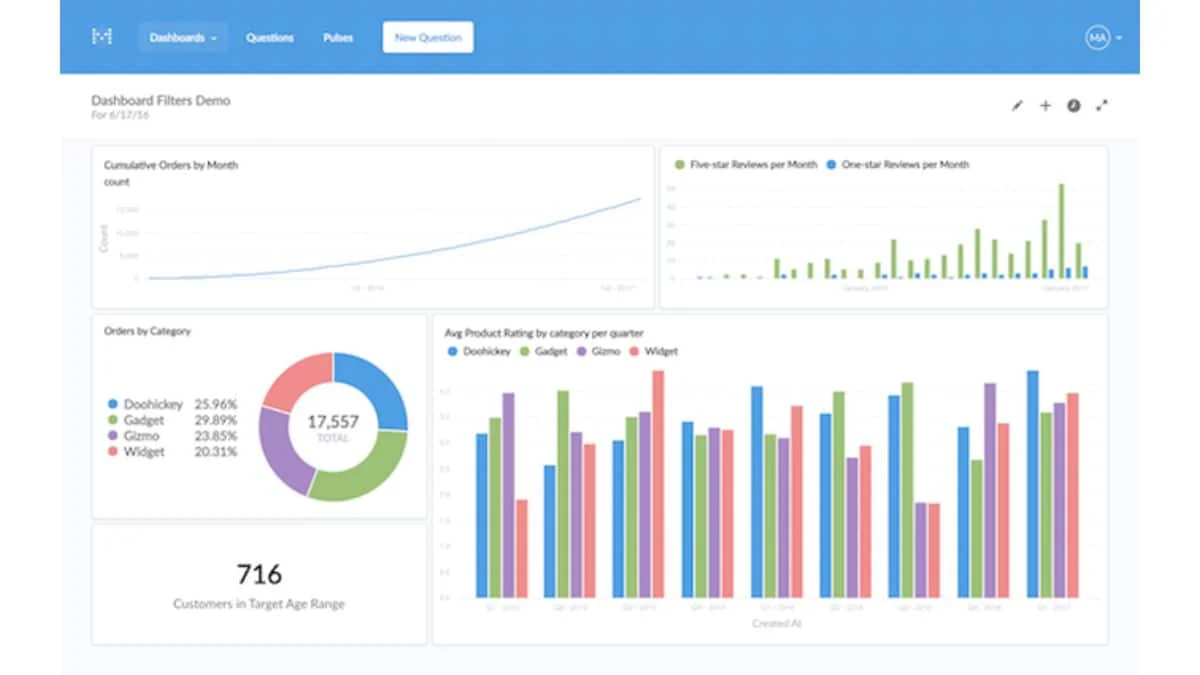Screen dimensions: 1200x675
Task: Click the New Question button
Action: (x=428, y=38)
